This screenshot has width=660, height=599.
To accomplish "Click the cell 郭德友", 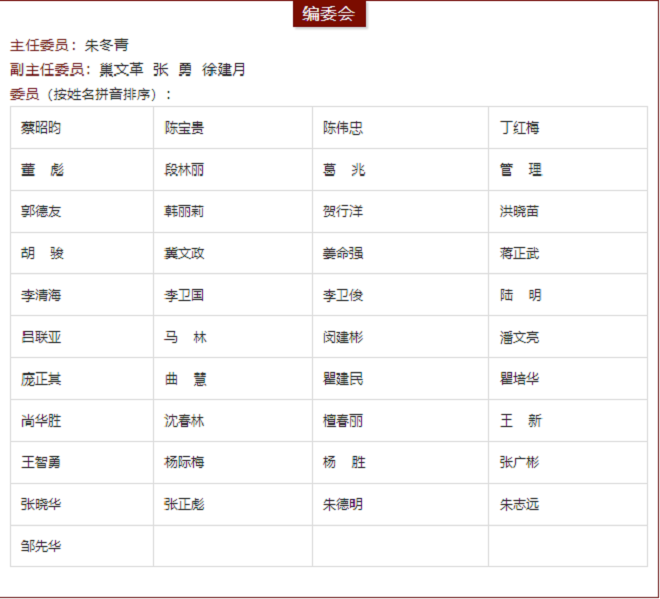I will [x=82, y=211].
